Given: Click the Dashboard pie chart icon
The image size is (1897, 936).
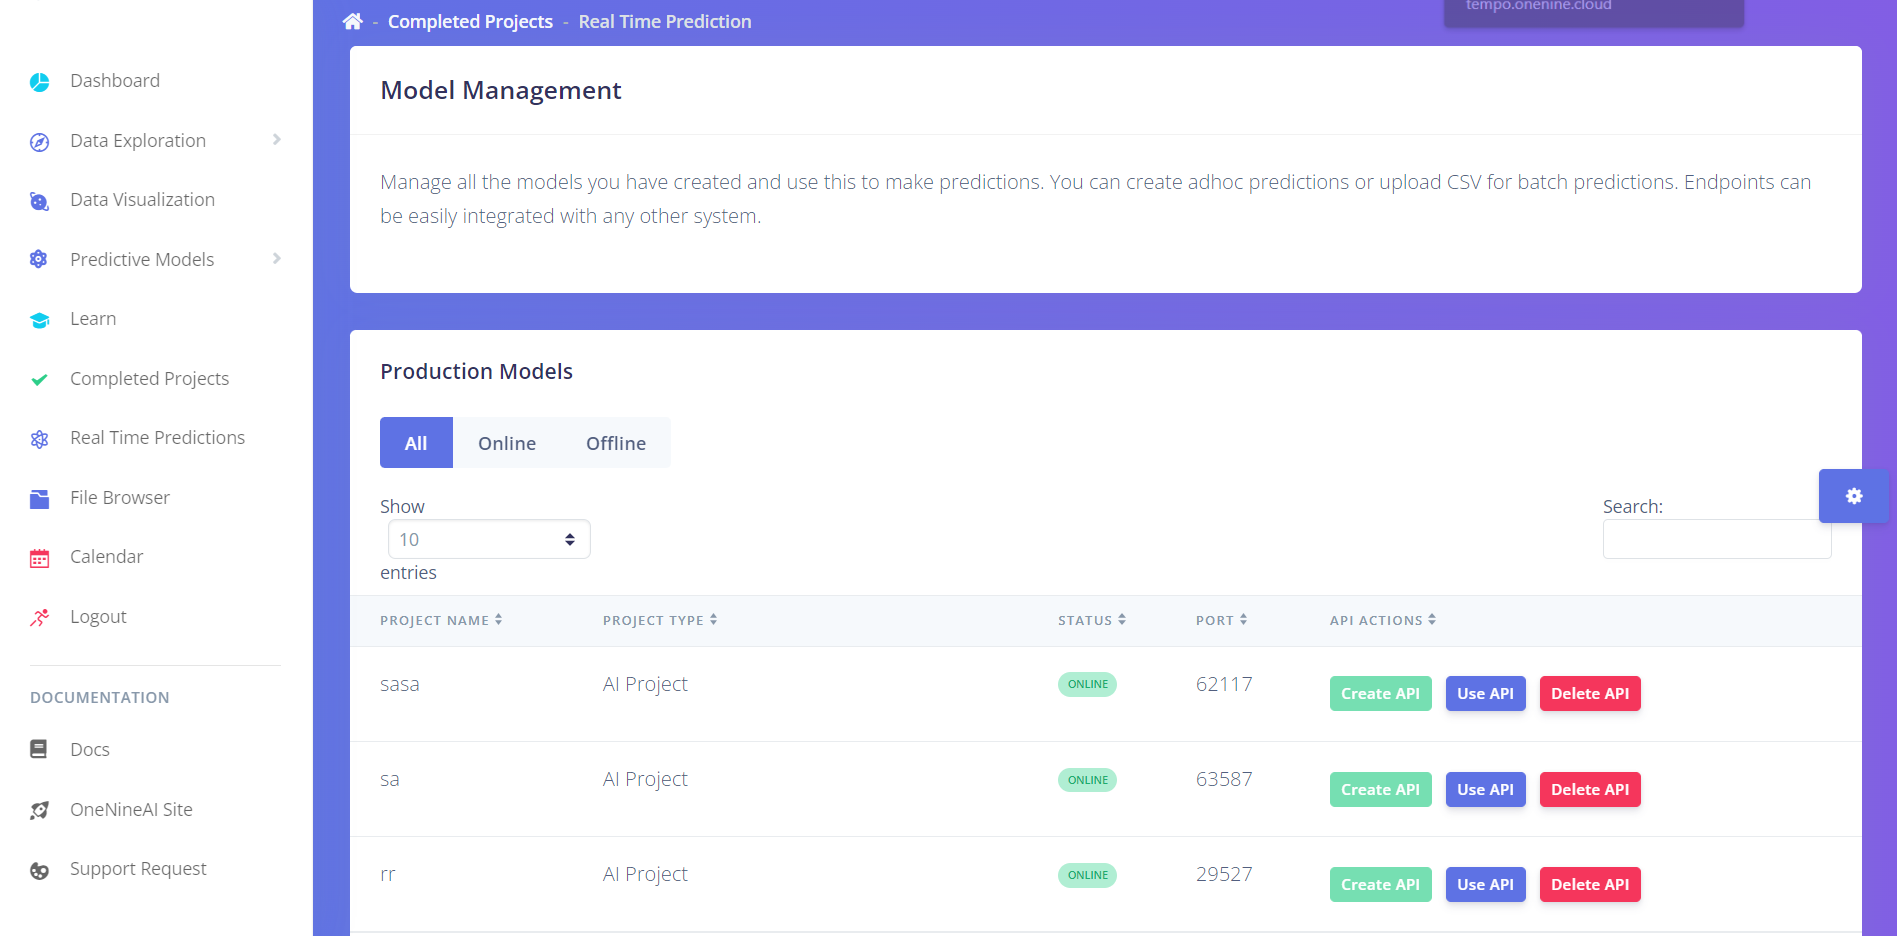Looking at the screenshot, I should [x=39, y=82].
